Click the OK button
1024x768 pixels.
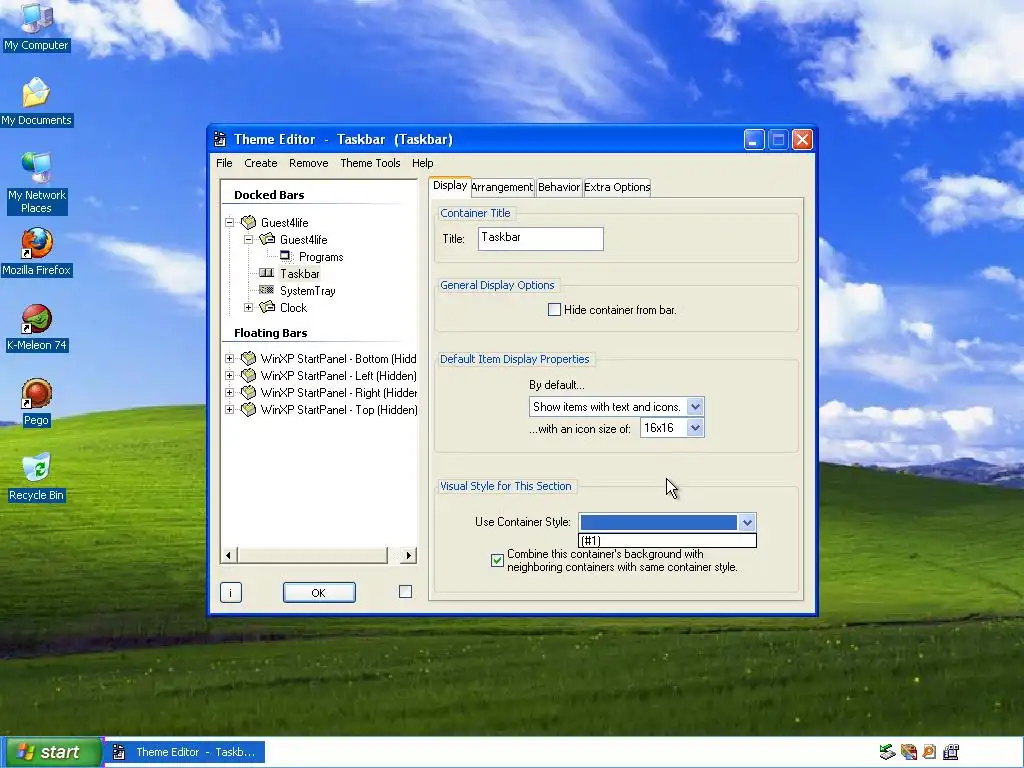[x=319, y=592]
